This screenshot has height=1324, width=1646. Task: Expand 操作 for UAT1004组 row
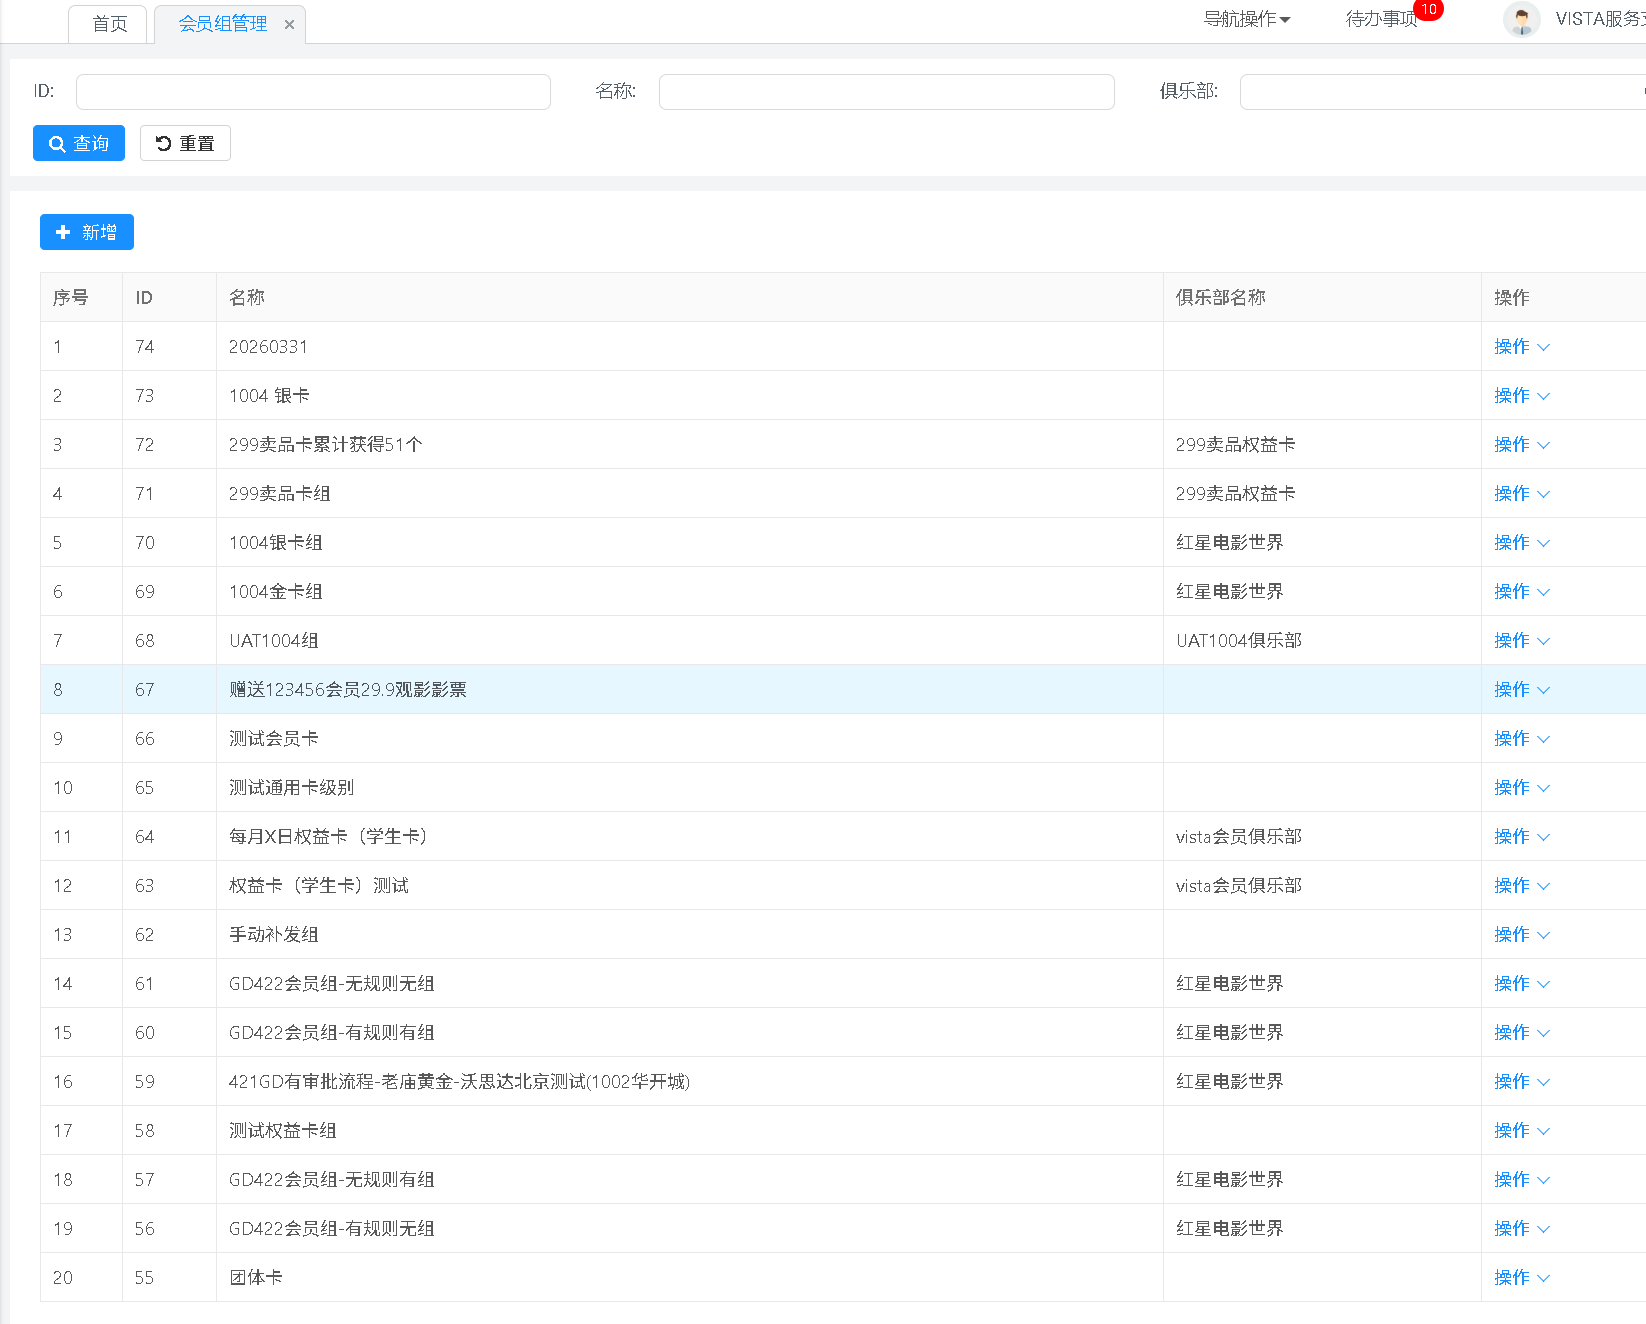[1521, 641]
